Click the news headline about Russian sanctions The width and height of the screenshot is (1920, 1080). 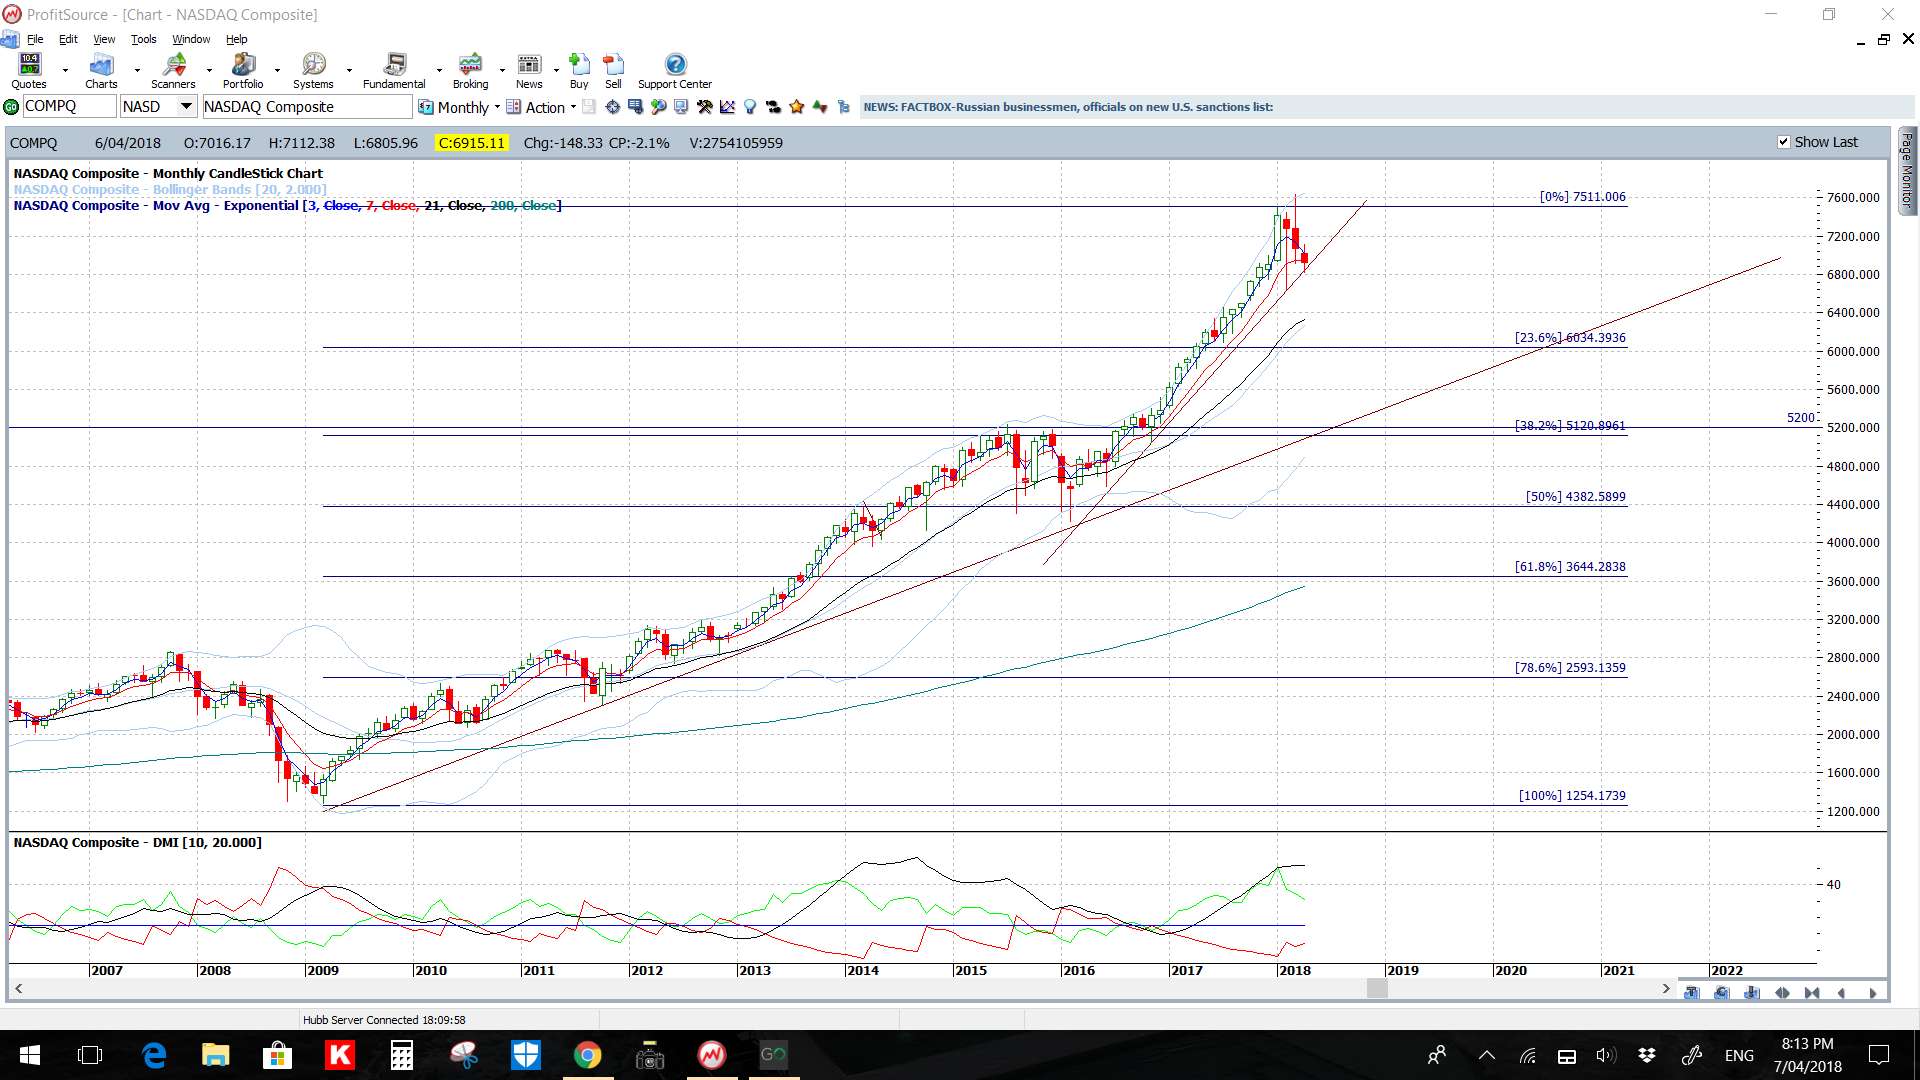pyautogui.click(x=1068, y=107)
